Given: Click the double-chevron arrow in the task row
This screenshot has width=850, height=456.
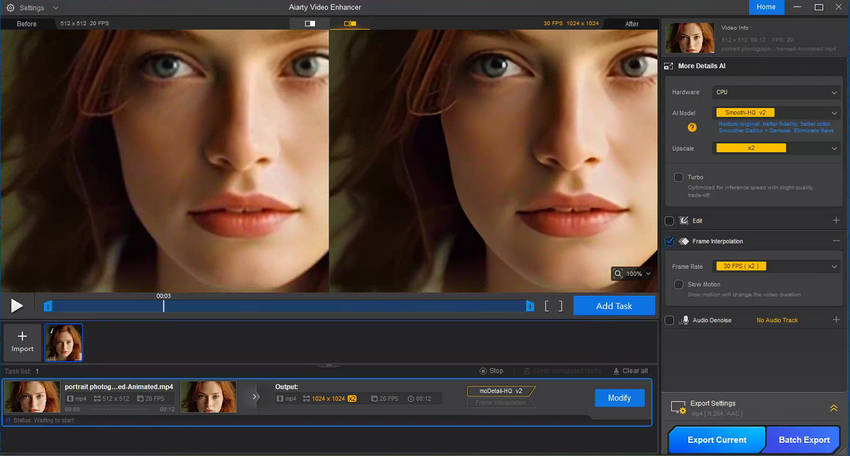Looking at the screenshot, I should [255, 397].
